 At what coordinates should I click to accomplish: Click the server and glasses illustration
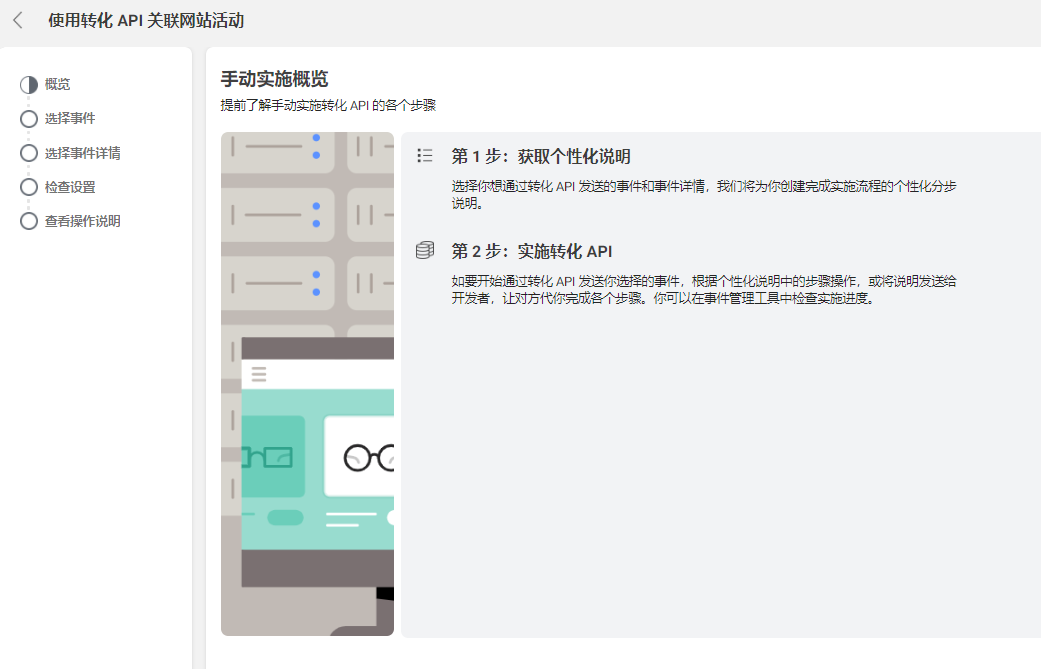307,384
